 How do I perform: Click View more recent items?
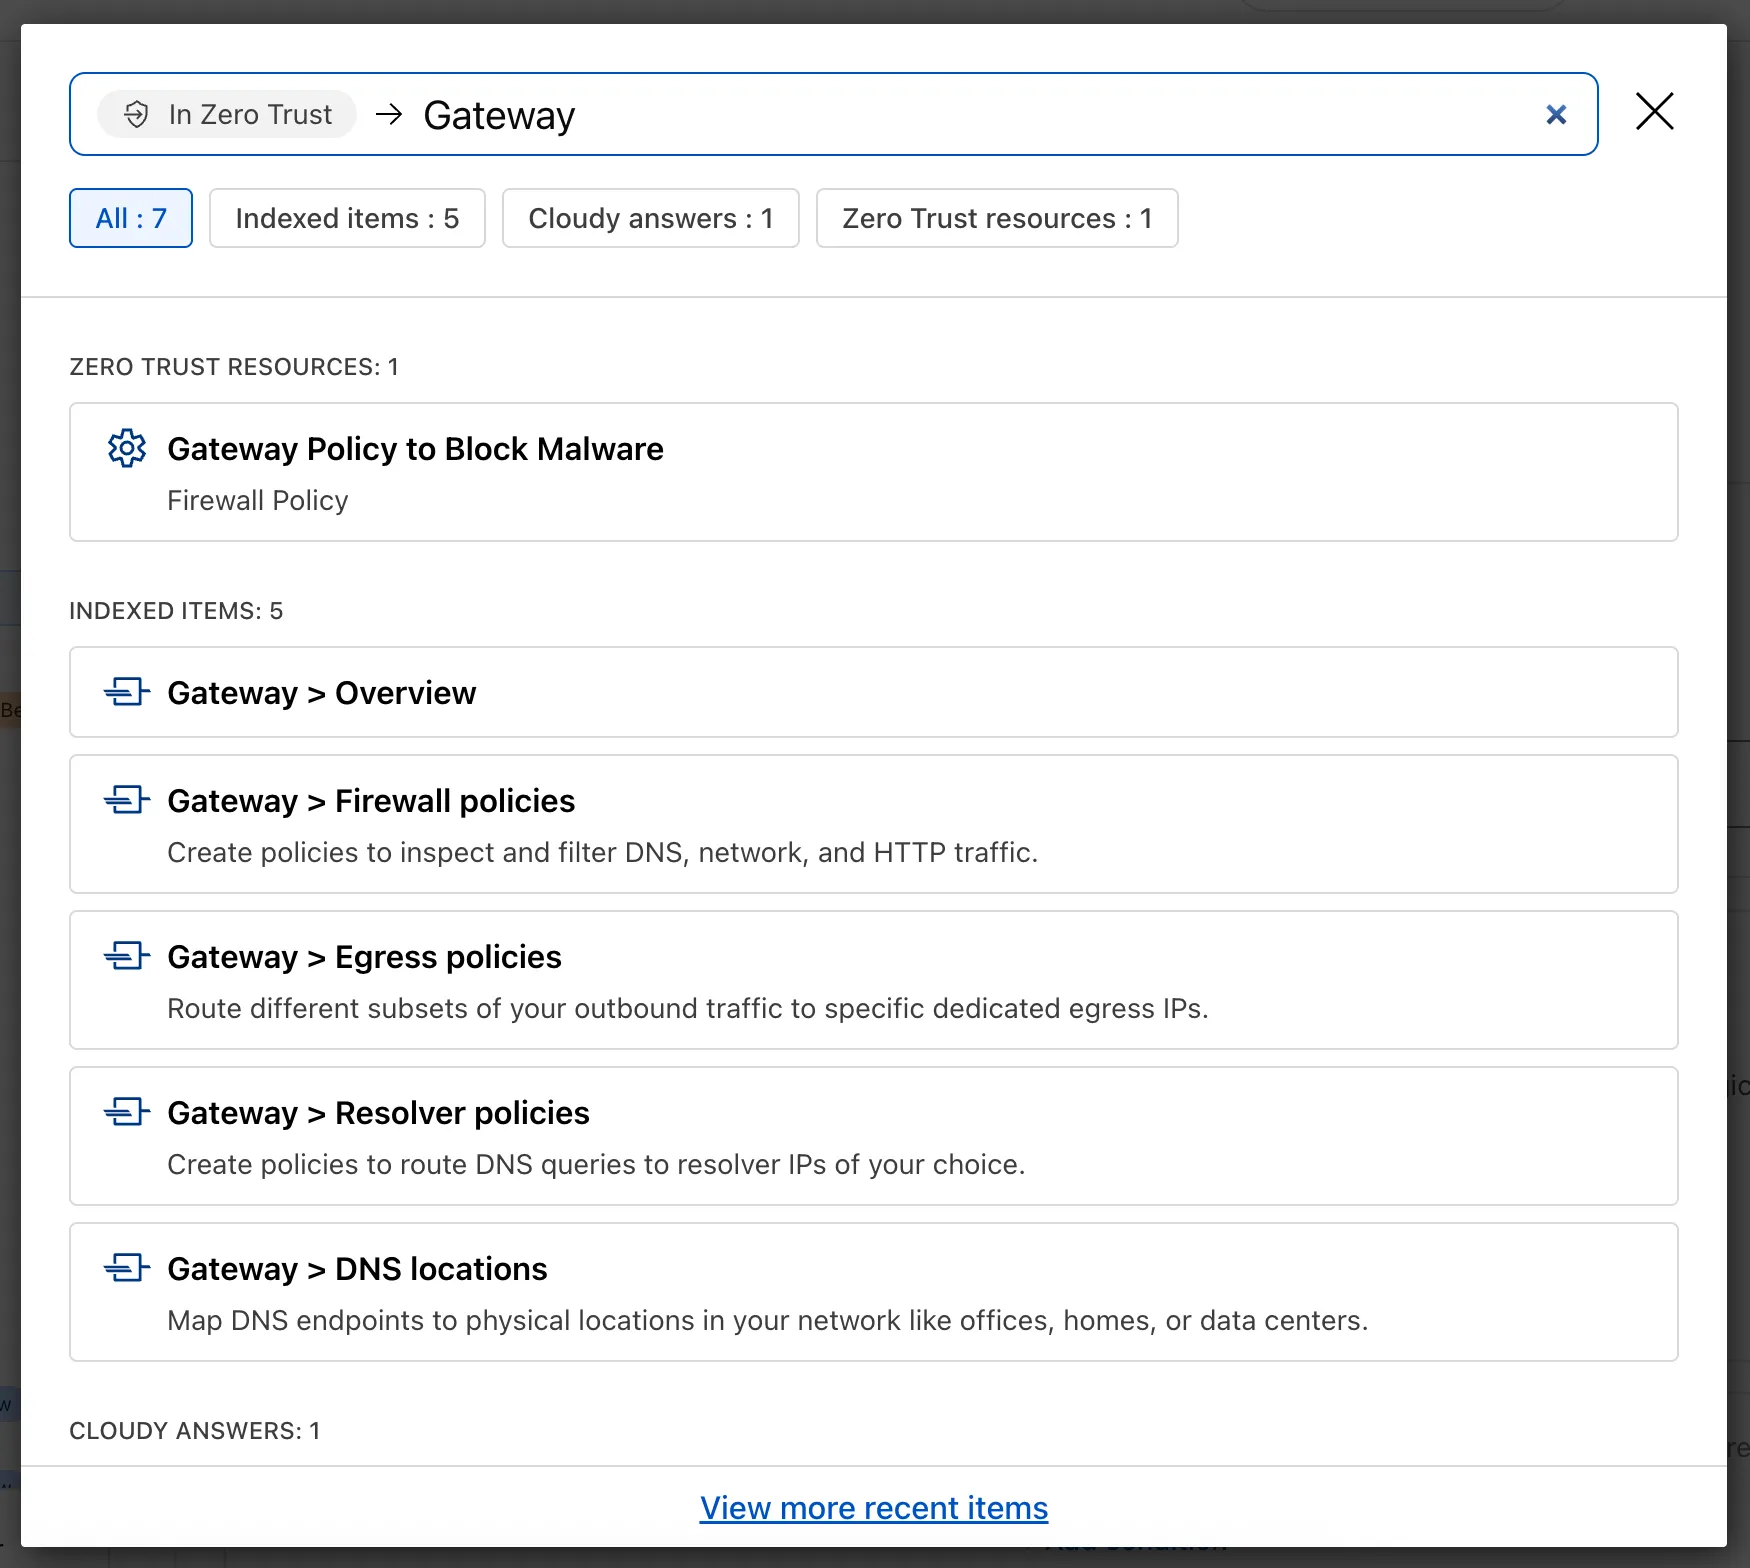[873, 1508]
